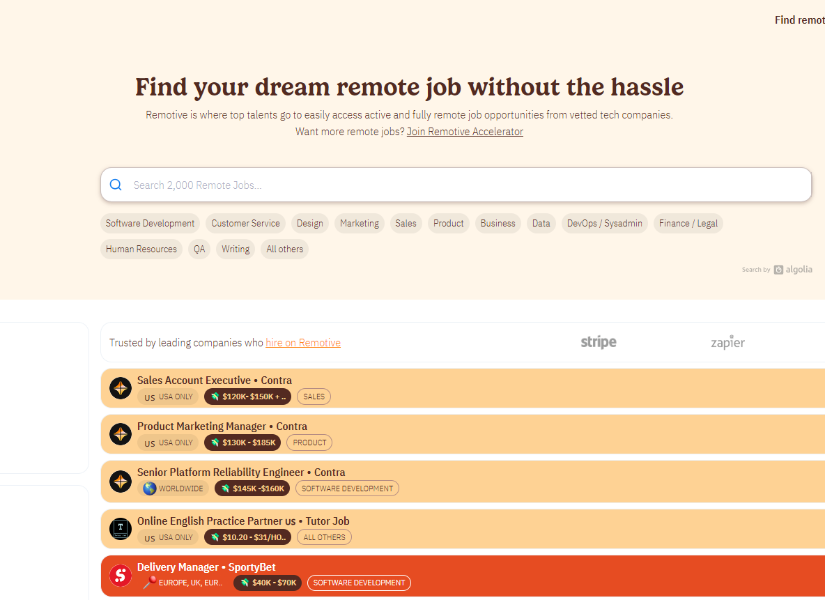Toggle the Customer Service filter chip
The height and width of the screenshot is (600, 825).
246,223
